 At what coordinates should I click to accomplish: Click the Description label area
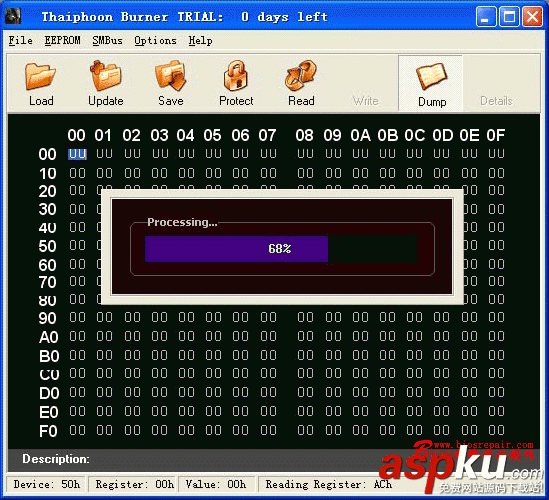tap(56, 459)
